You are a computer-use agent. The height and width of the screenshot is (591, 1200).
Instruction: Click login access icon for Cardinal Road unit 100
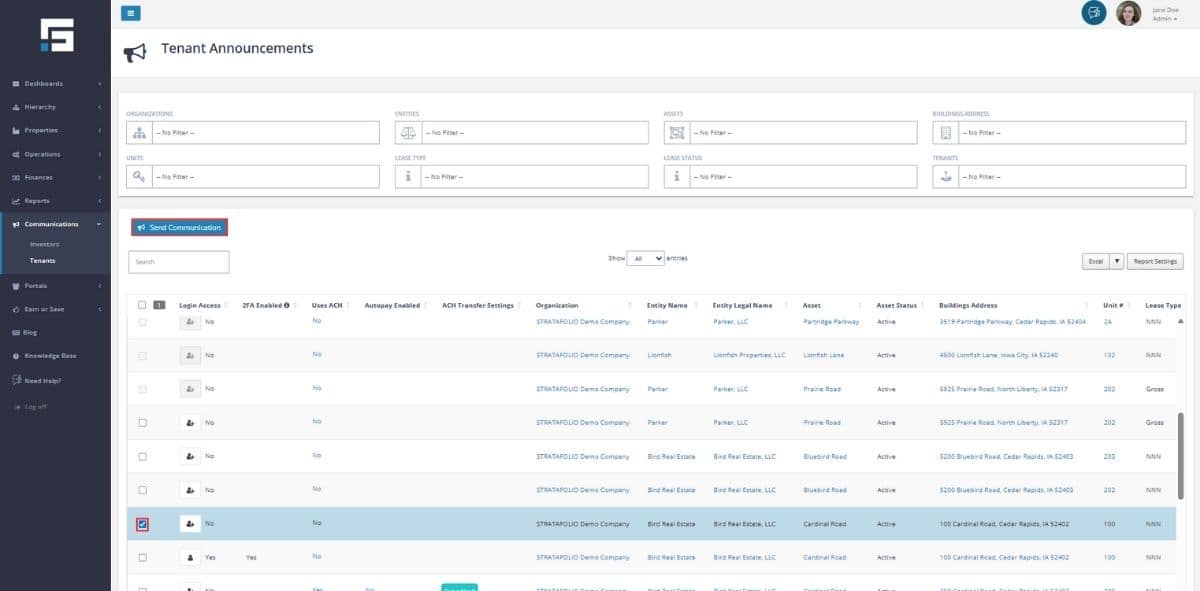click(190, 523)
